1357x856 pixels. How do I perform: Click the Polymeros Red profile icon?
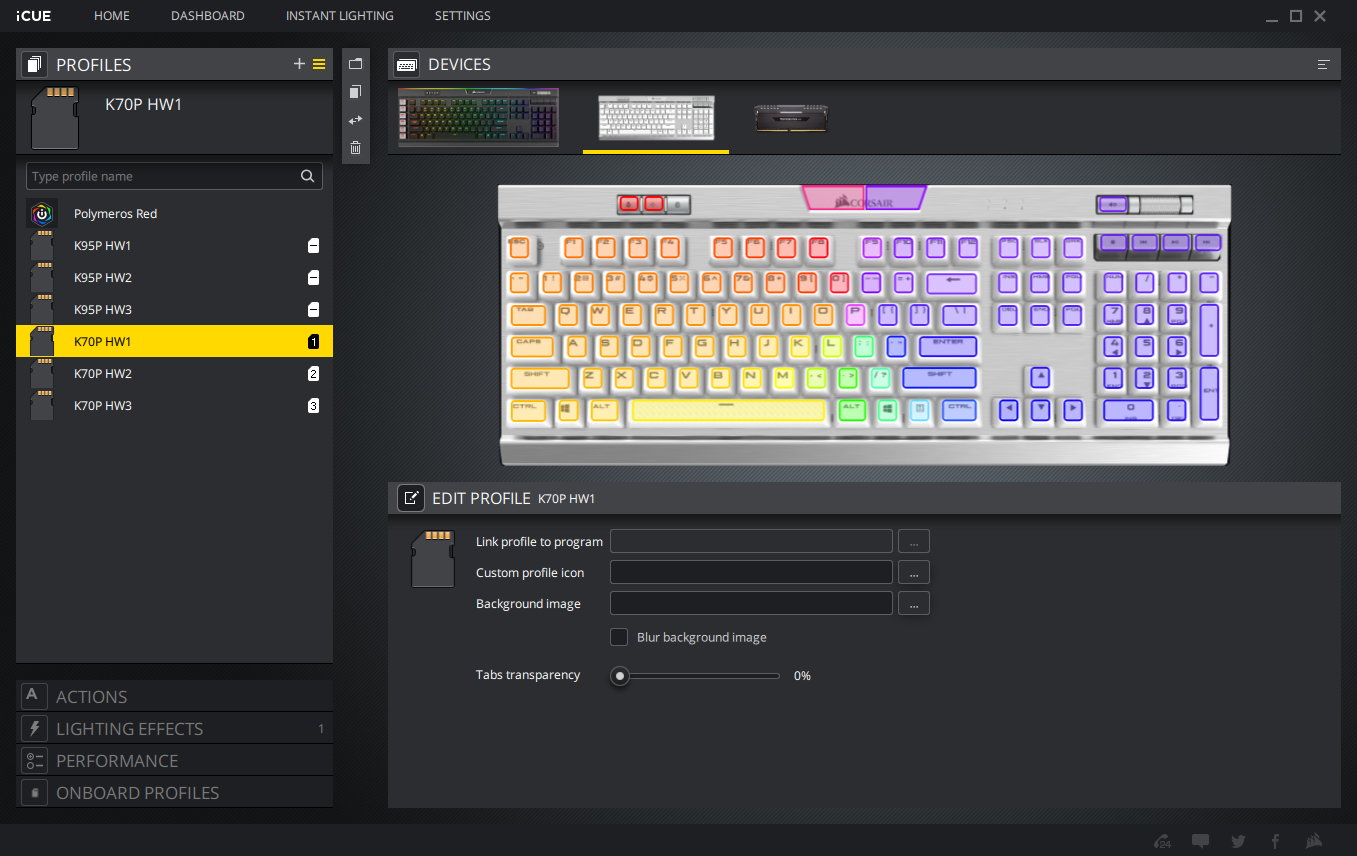pos(41,213)
